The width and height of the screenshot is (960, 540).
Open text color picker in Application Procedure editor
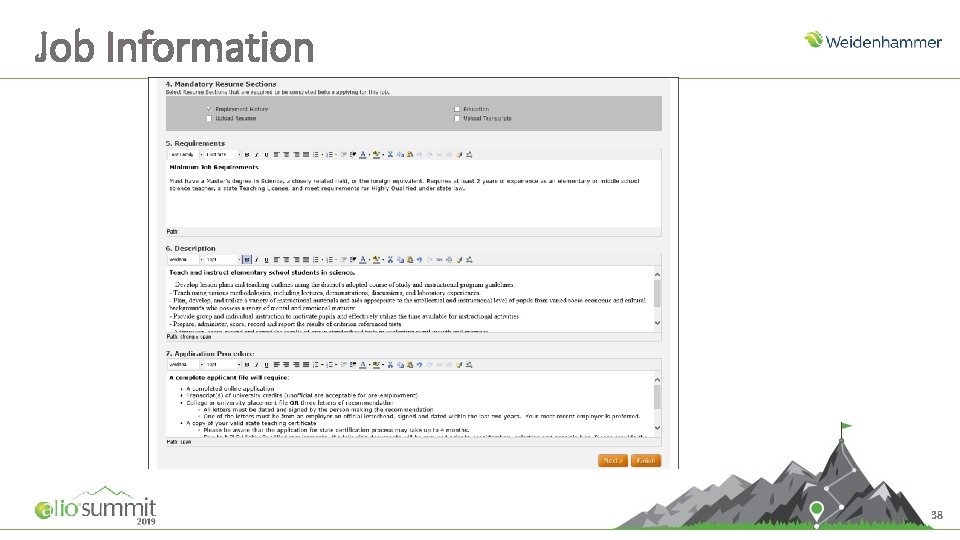[364, 365]
